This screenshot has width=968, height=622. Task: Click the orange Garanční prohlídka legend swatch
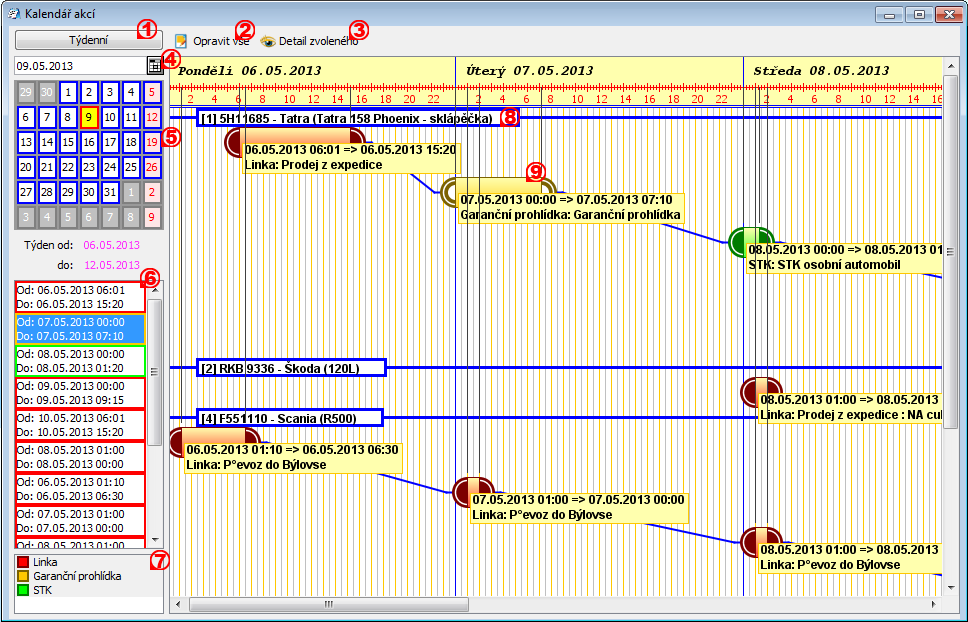[23, 577]
